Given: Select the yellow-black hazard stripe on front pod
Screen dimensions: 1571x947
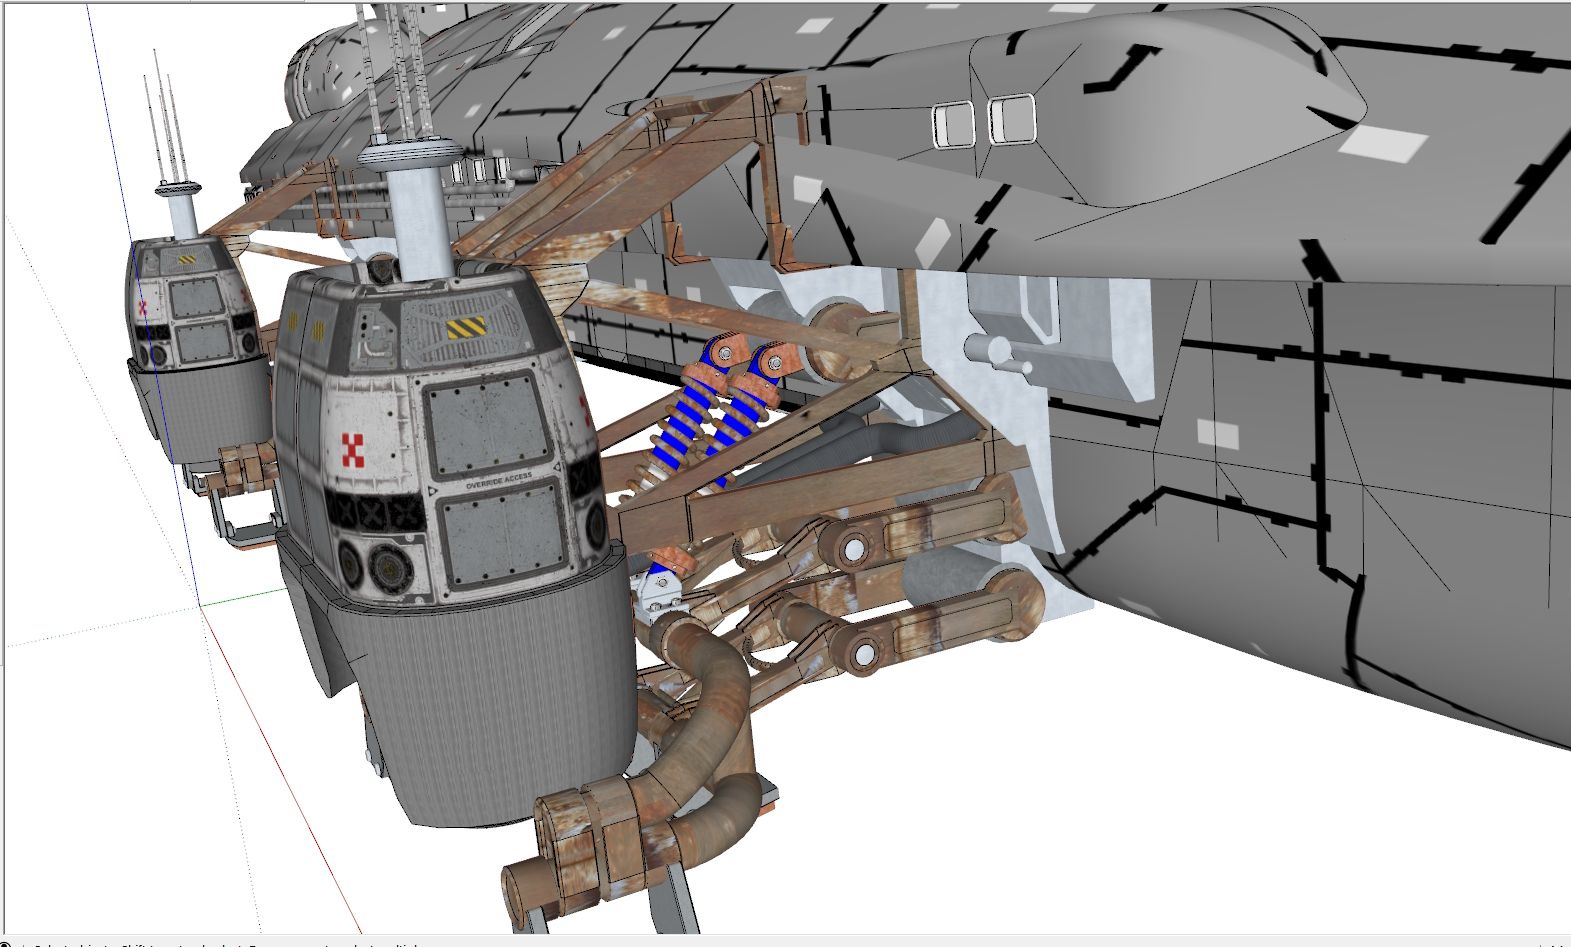Looking at the screenshot, I should [466, 327].
